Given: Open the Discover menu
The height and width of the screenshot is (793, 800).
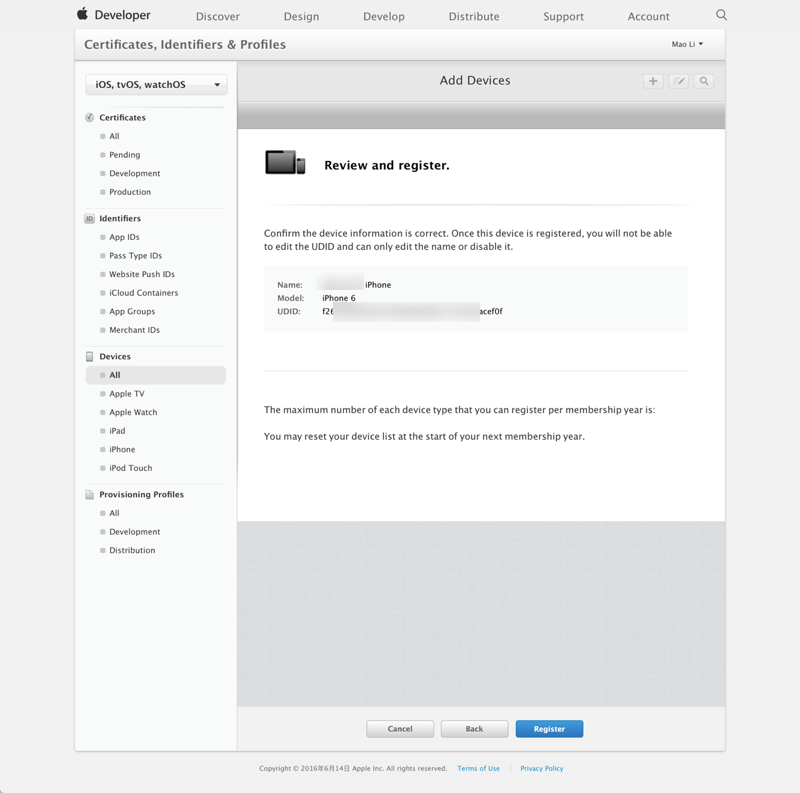Looking at the screenshot, I should [x=218, y=16].
